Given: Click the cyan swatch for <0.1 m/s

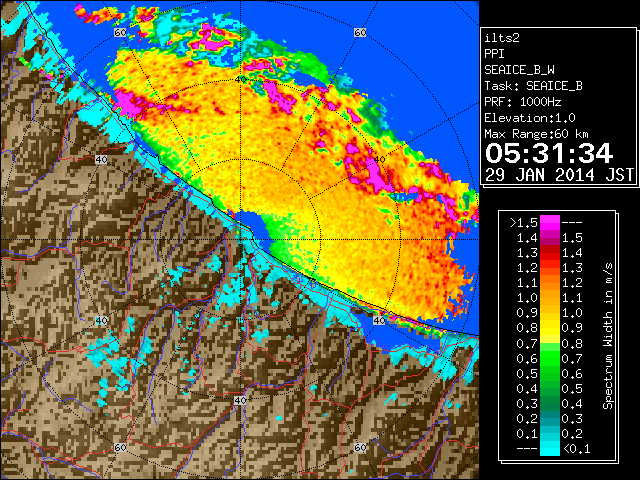Looking at the screenshot, I should 549,448.
